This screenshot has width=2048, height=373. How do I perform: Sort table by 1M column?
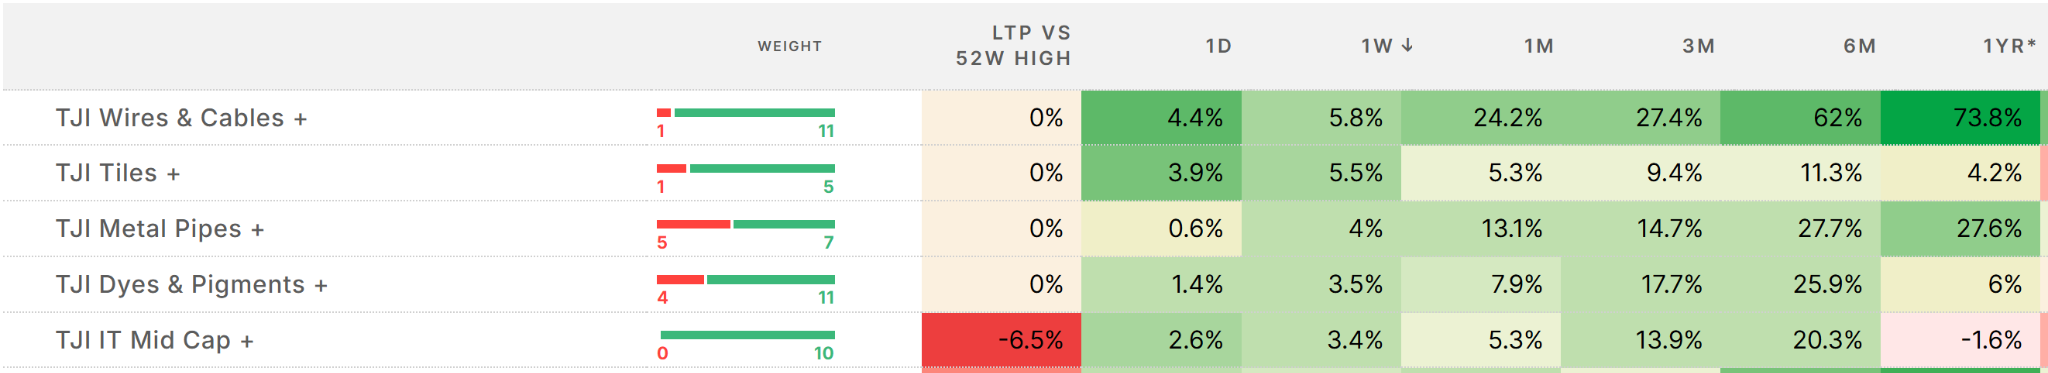(x=1538, y=46)
